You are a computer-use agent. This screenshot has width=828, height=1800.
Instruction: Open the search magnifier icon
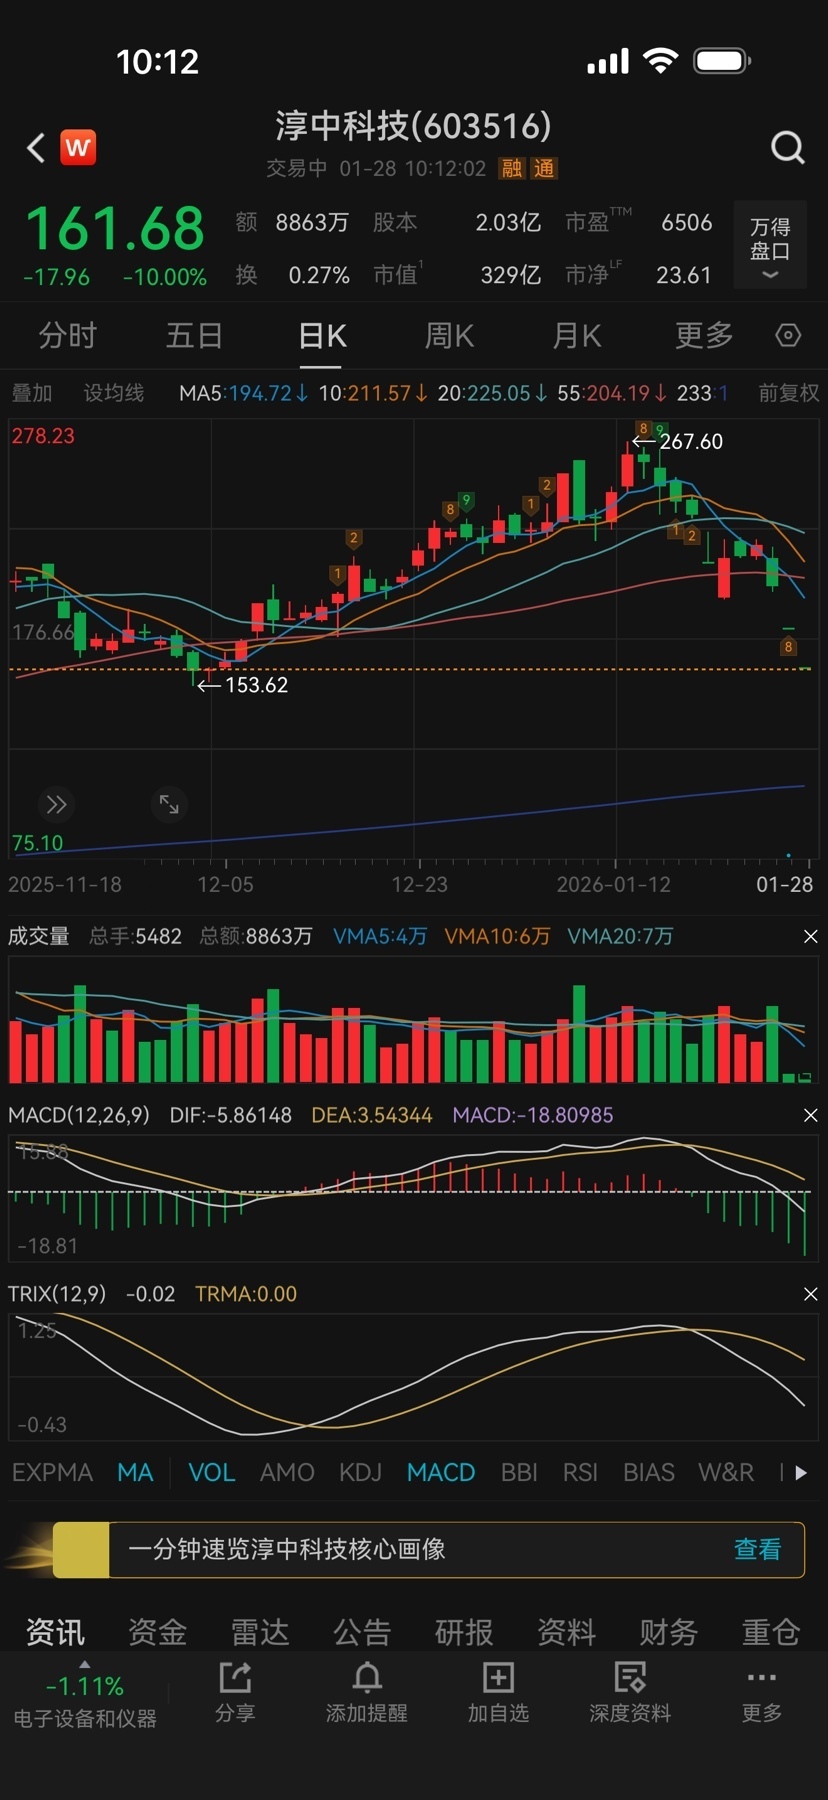(787, 148)
